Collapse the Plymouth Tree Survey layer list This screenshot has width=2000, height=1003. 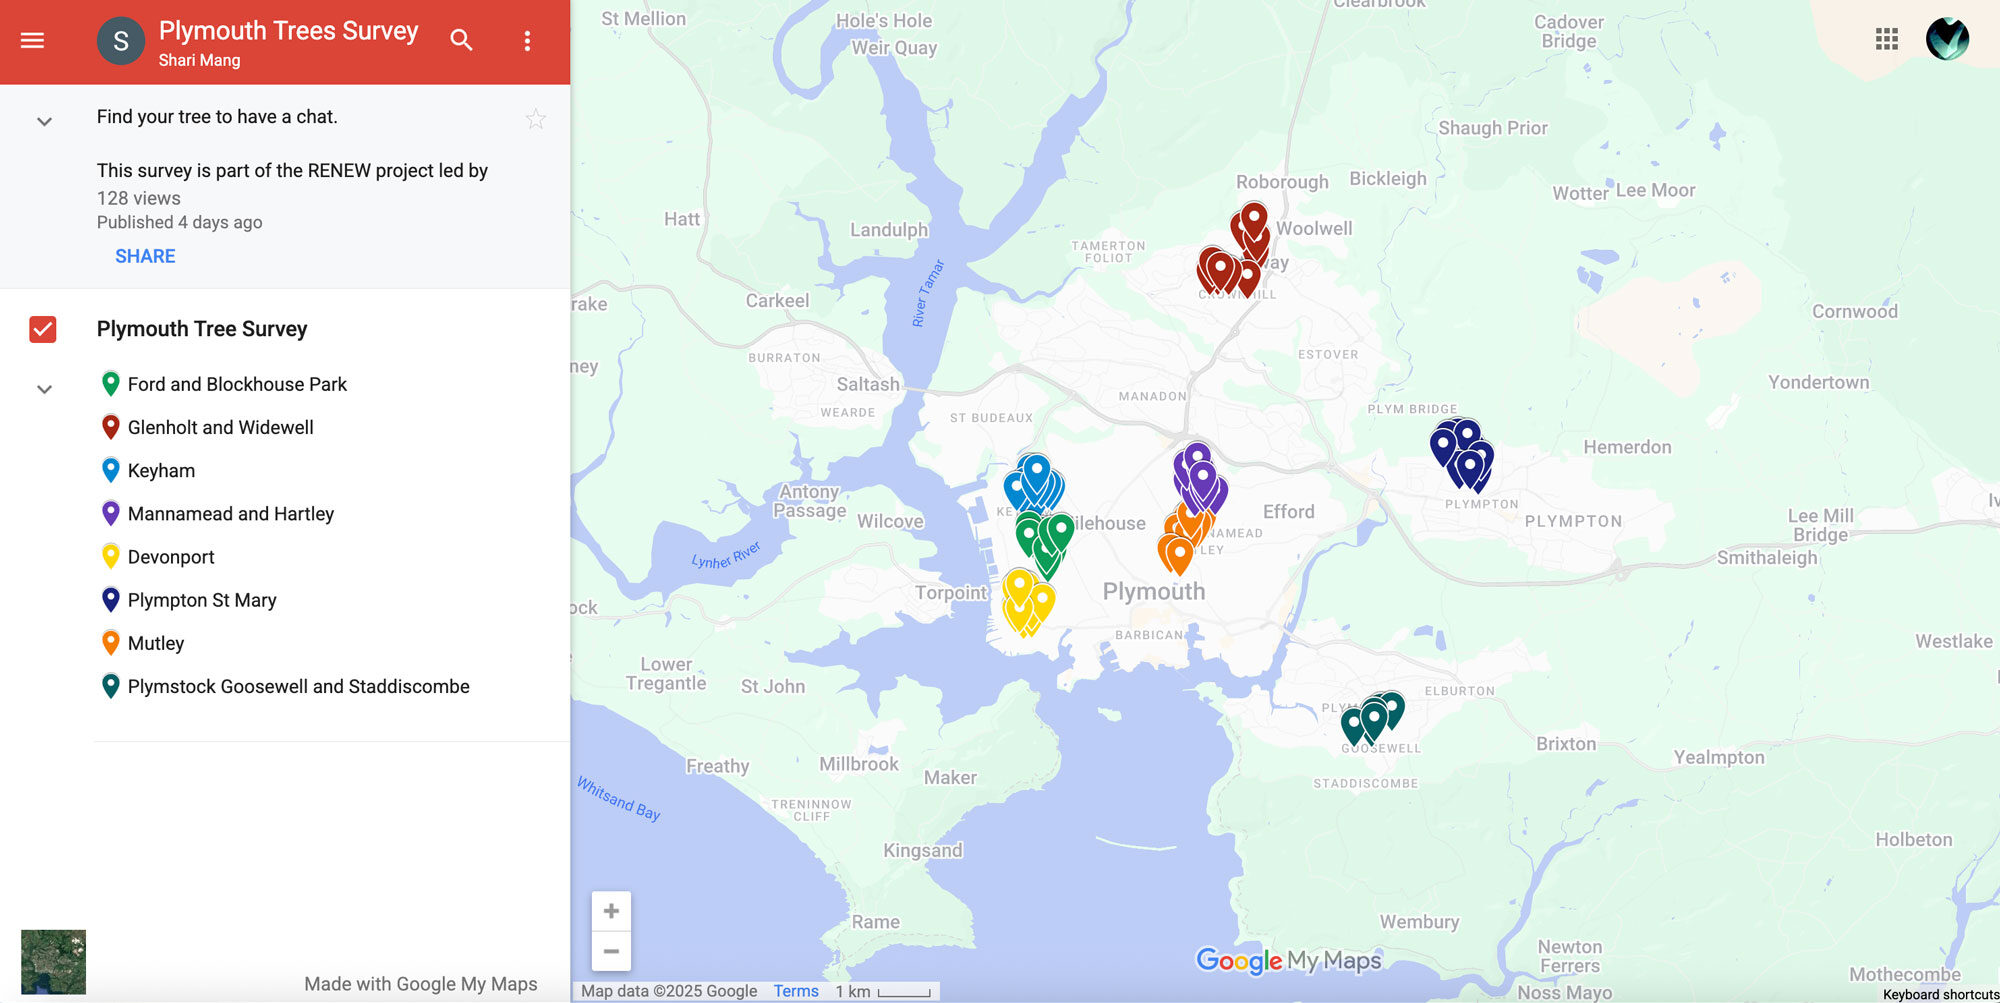tap(44, 388)
